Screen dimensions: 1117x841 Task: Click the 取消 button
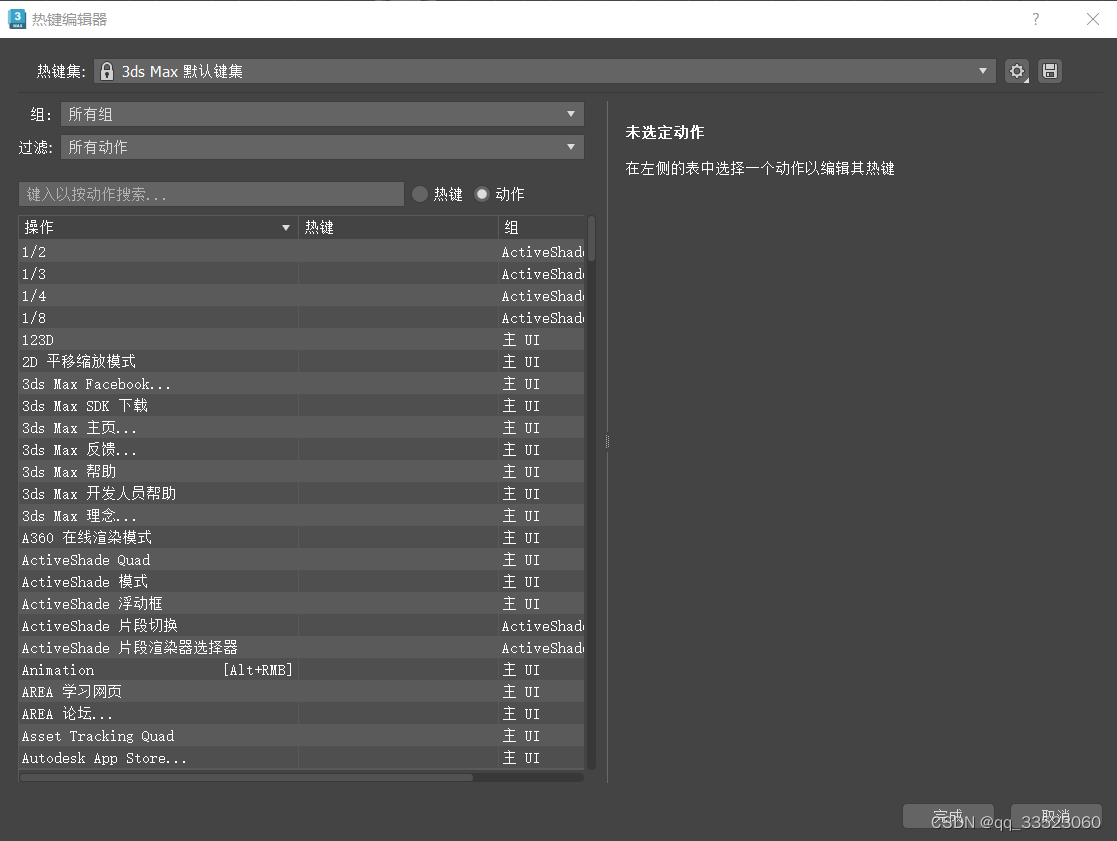tap(1056, 816)
